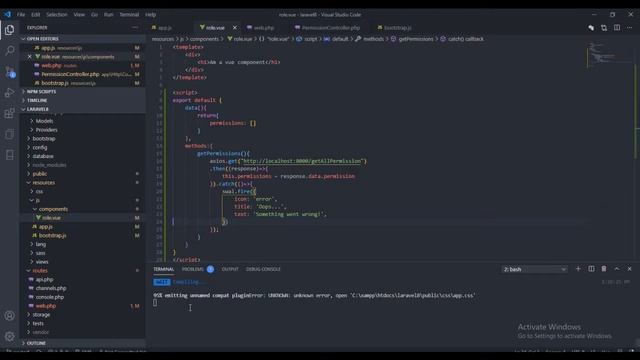
Task: Create a new terminal with plus icon
Action: click(578, 269)
